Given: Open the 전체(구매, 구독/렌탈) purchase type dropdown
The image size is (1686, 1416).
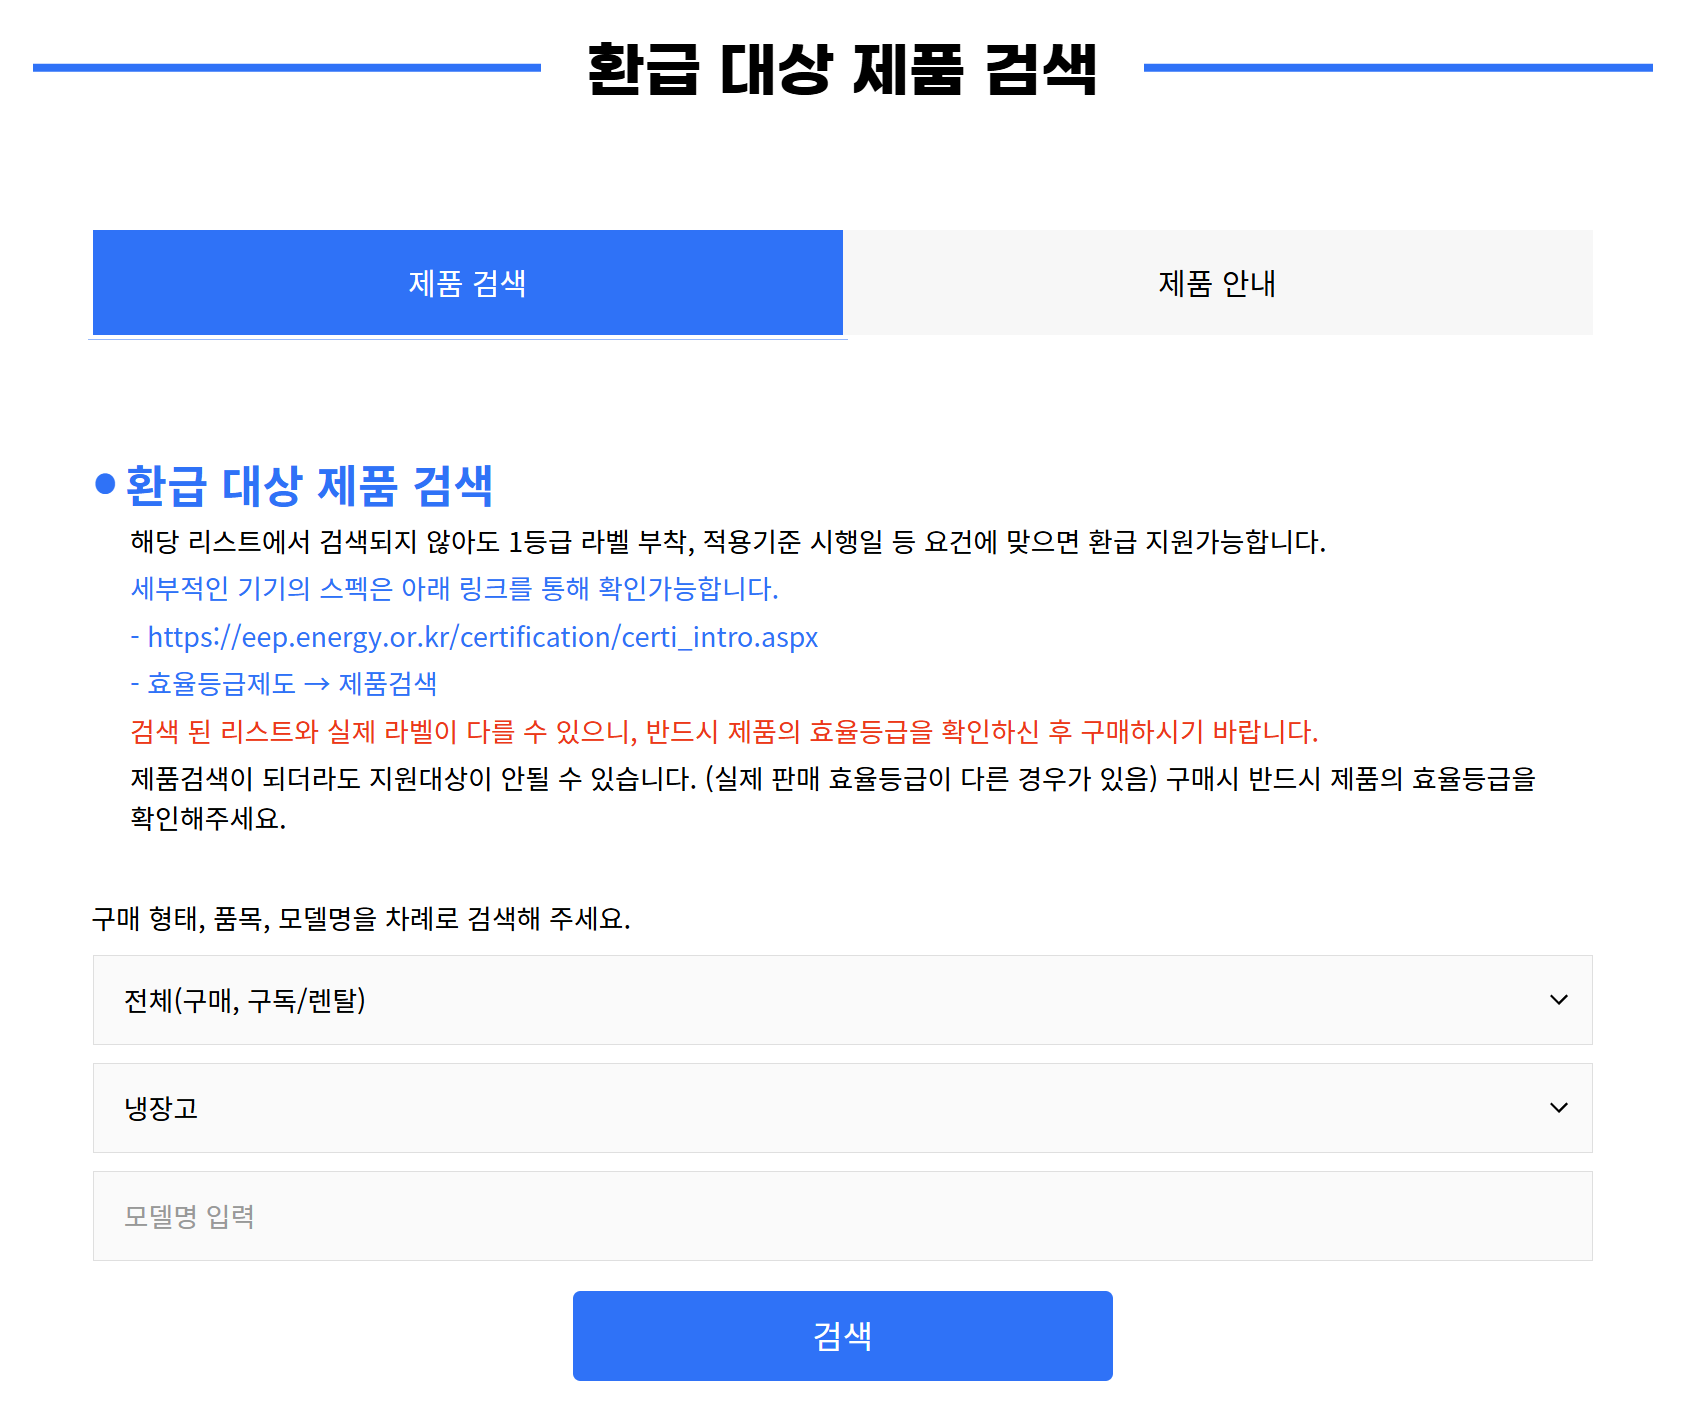Looking at the screenshot, I should (842, 999).
